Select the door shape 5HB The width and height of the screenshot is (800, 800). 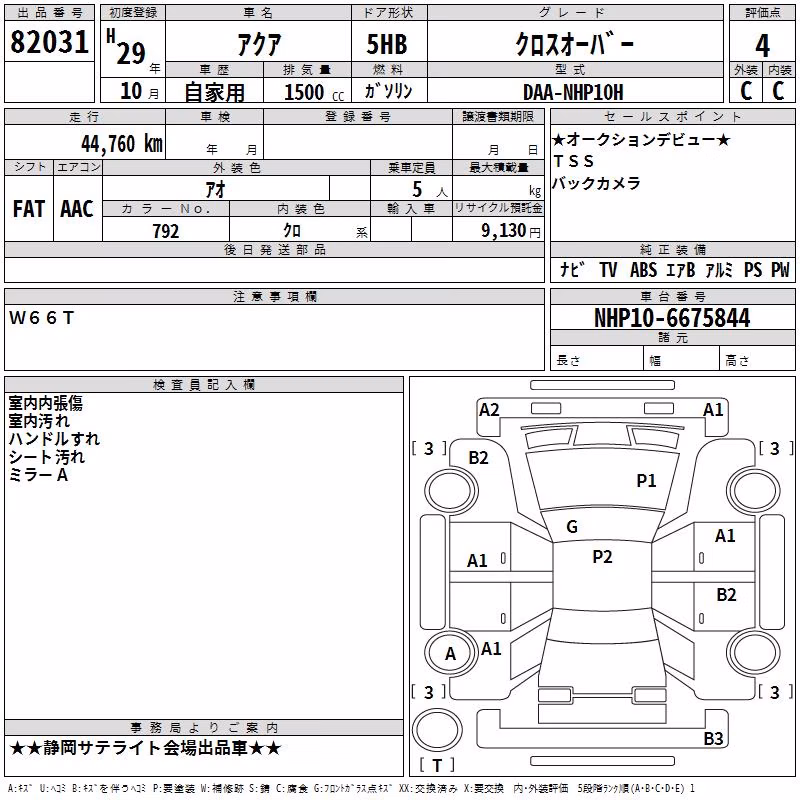click(387, 44)
